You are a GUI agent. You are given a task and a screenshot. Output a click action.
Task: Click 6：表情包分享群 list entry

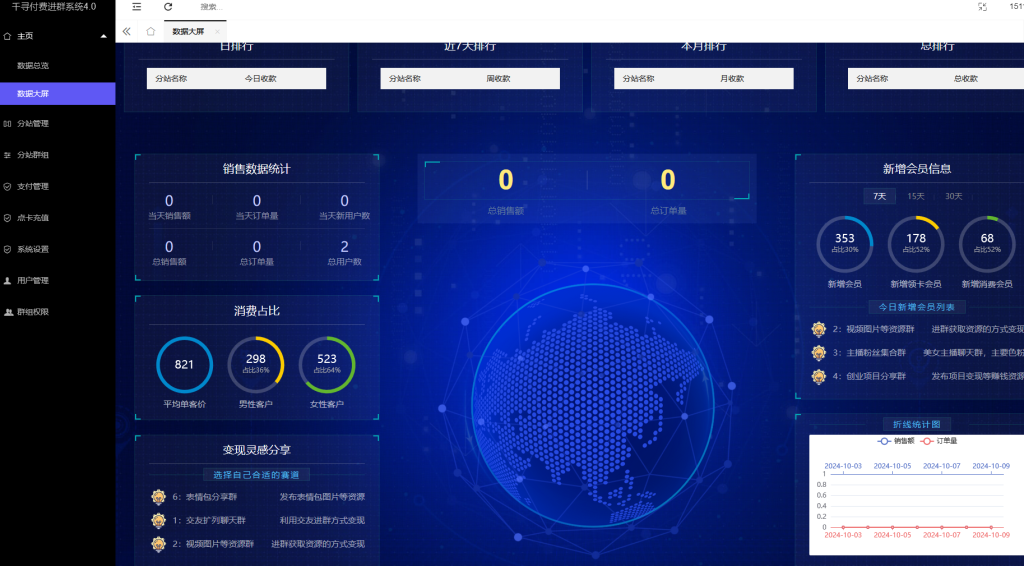[204, 497]
